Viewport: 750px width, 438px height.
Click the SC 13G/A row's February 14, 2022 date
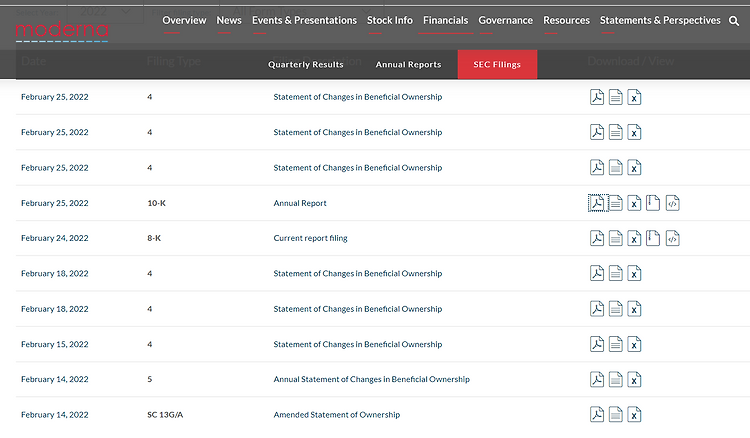(x=55, y=415)
